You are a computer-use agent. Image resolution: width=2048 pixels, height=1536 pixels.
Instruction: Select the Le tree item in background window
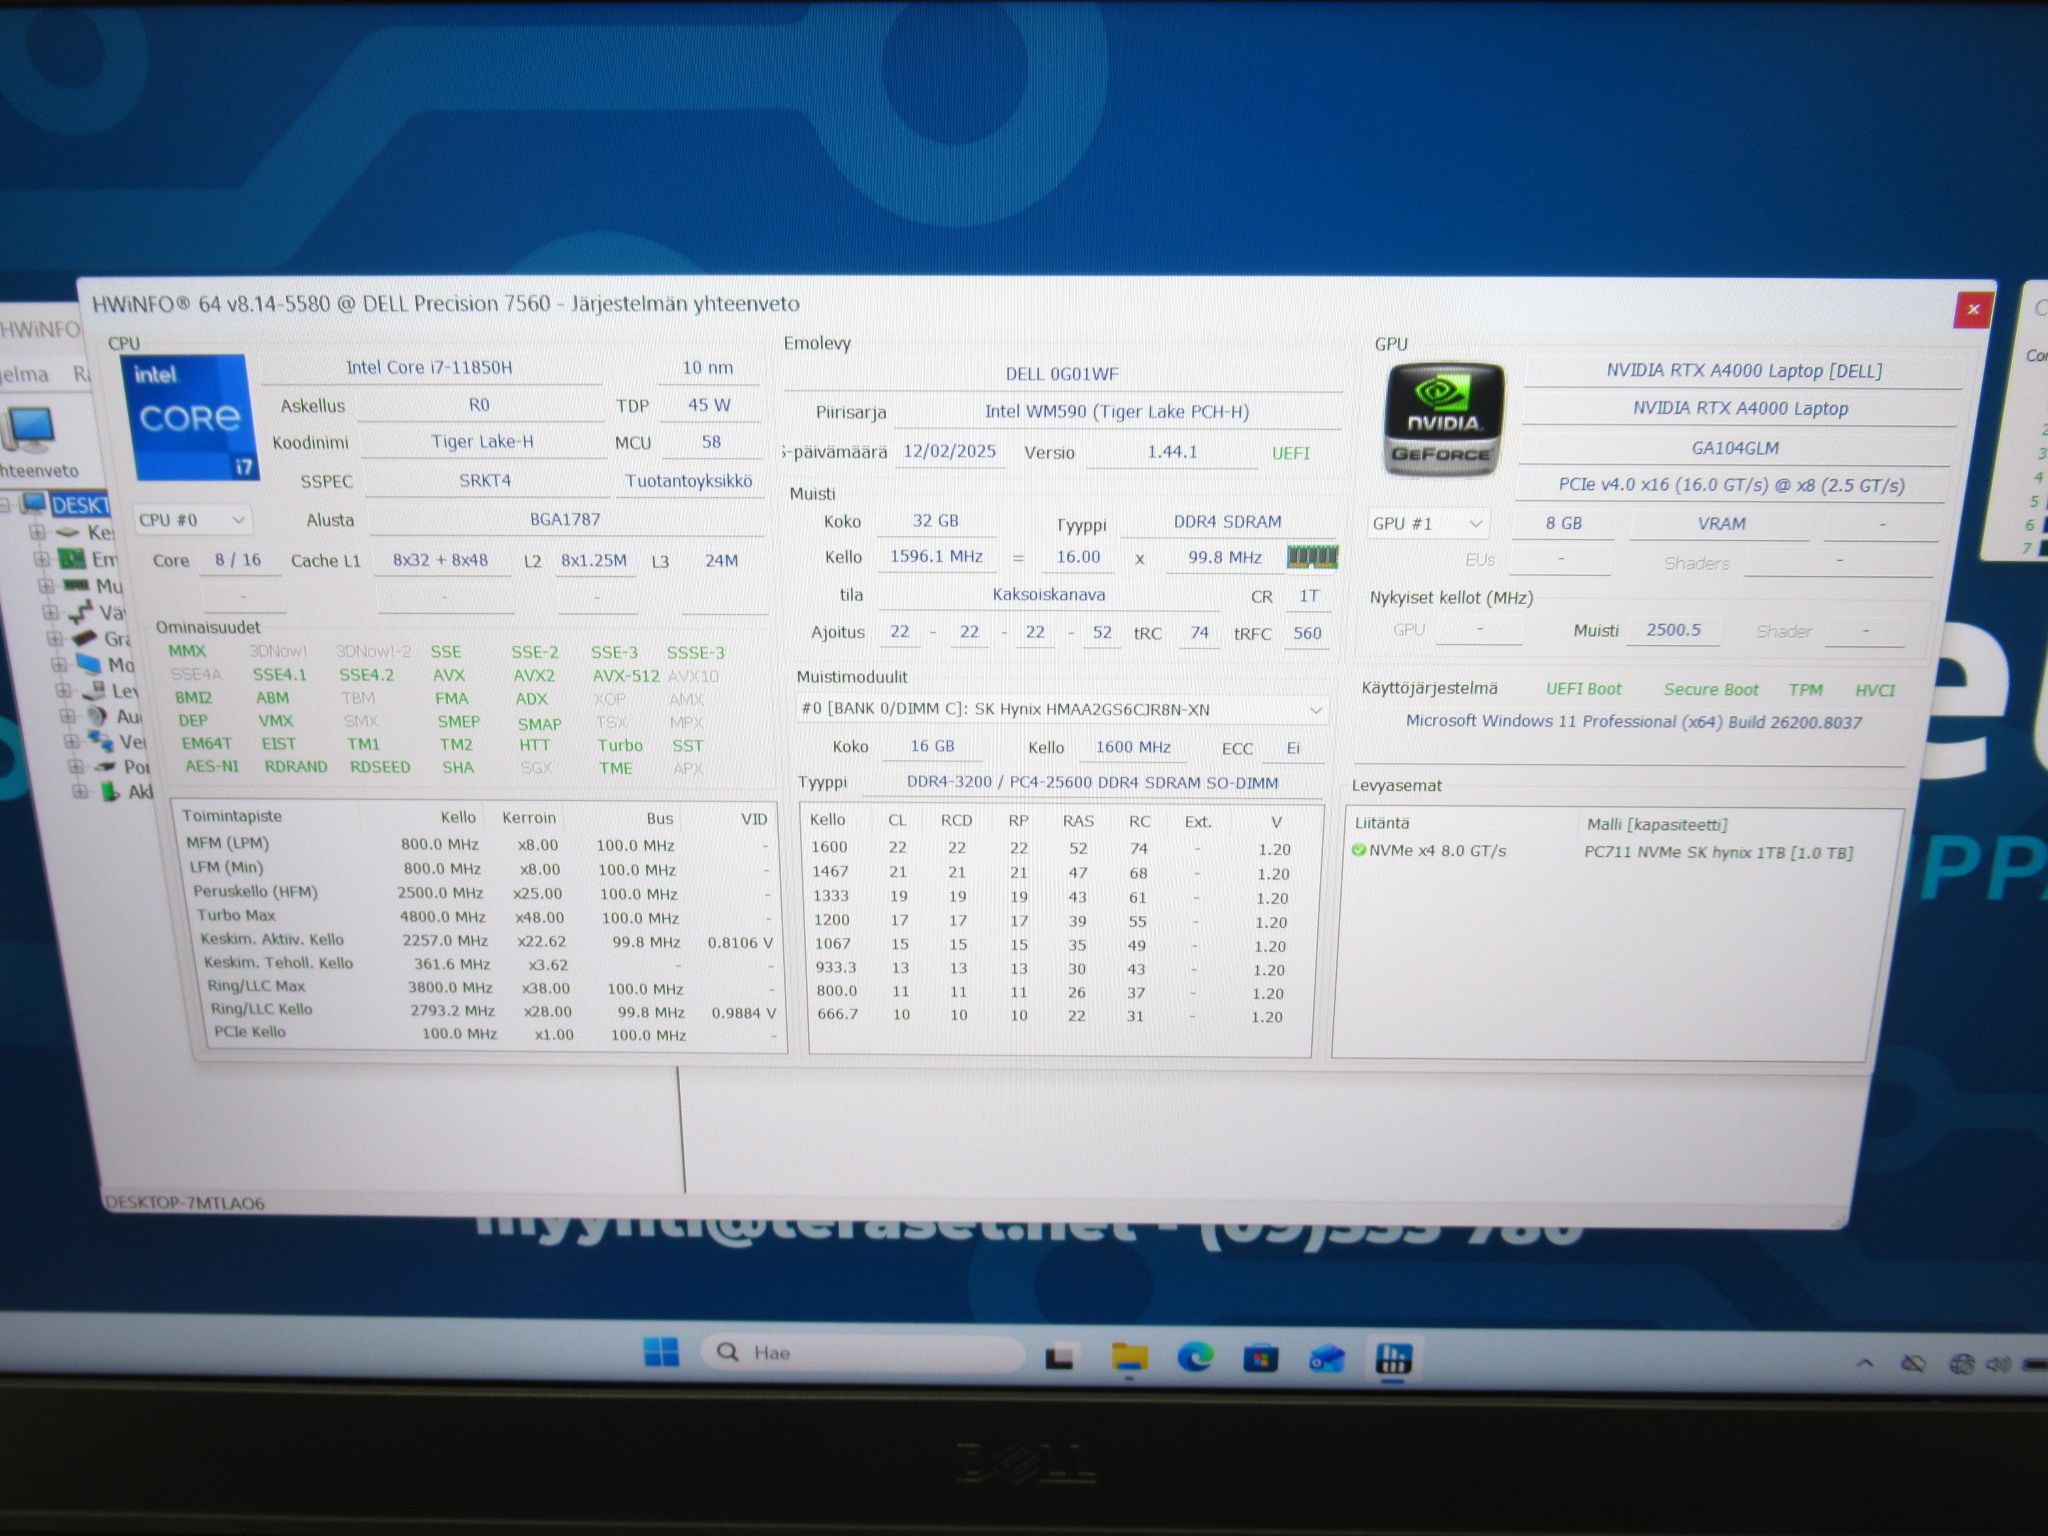[x=125, y=690]
